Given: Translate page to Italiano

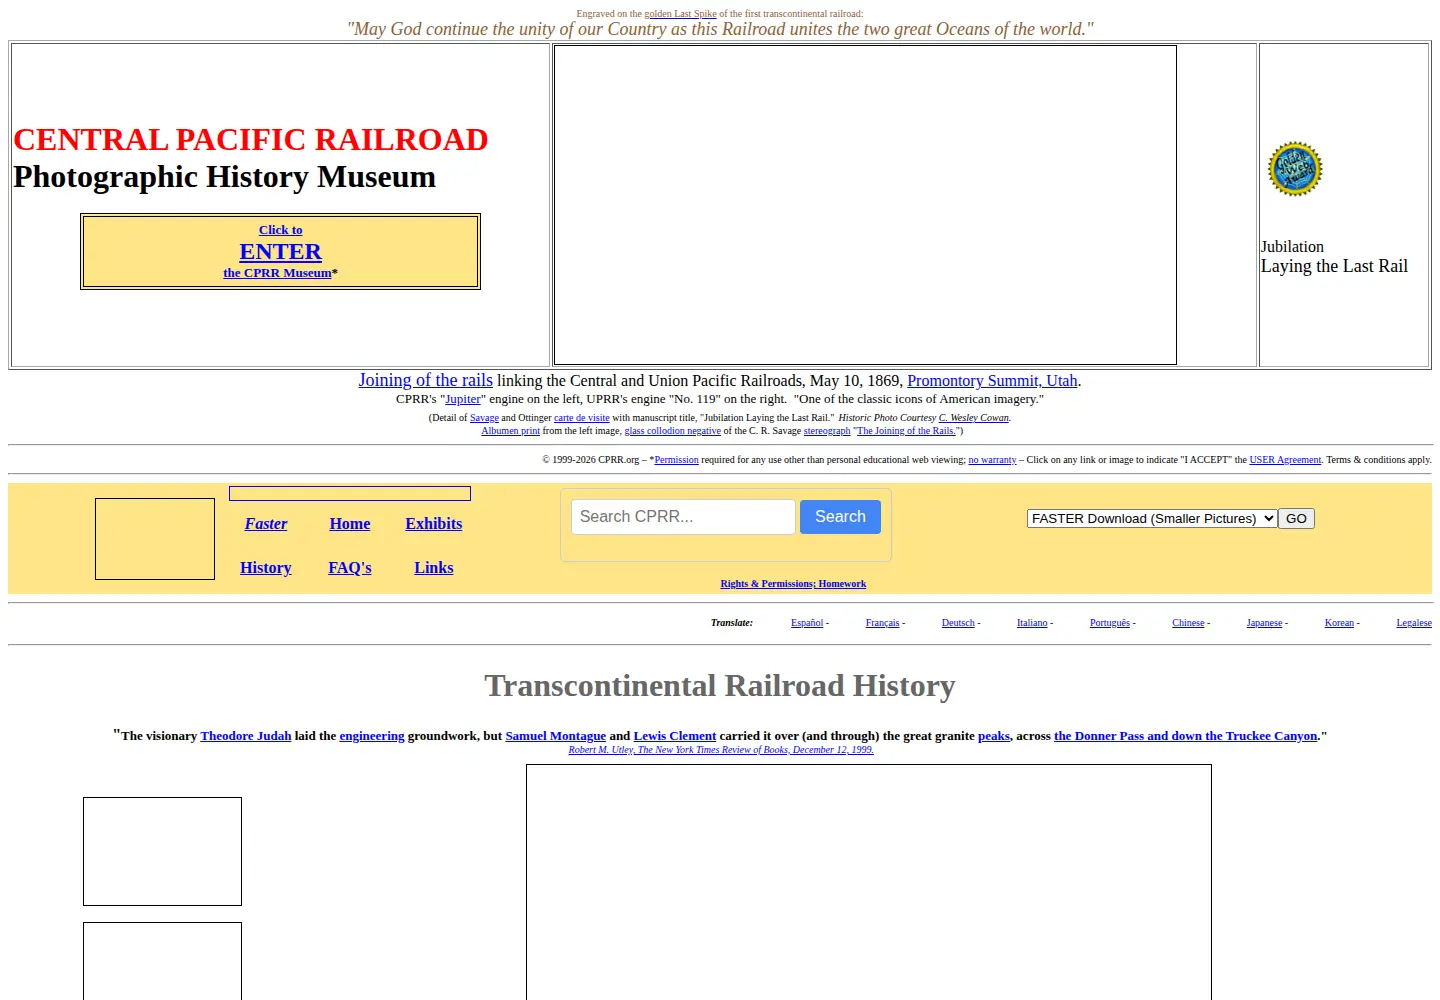Looking at the screenshot, I should point(1032,623).
